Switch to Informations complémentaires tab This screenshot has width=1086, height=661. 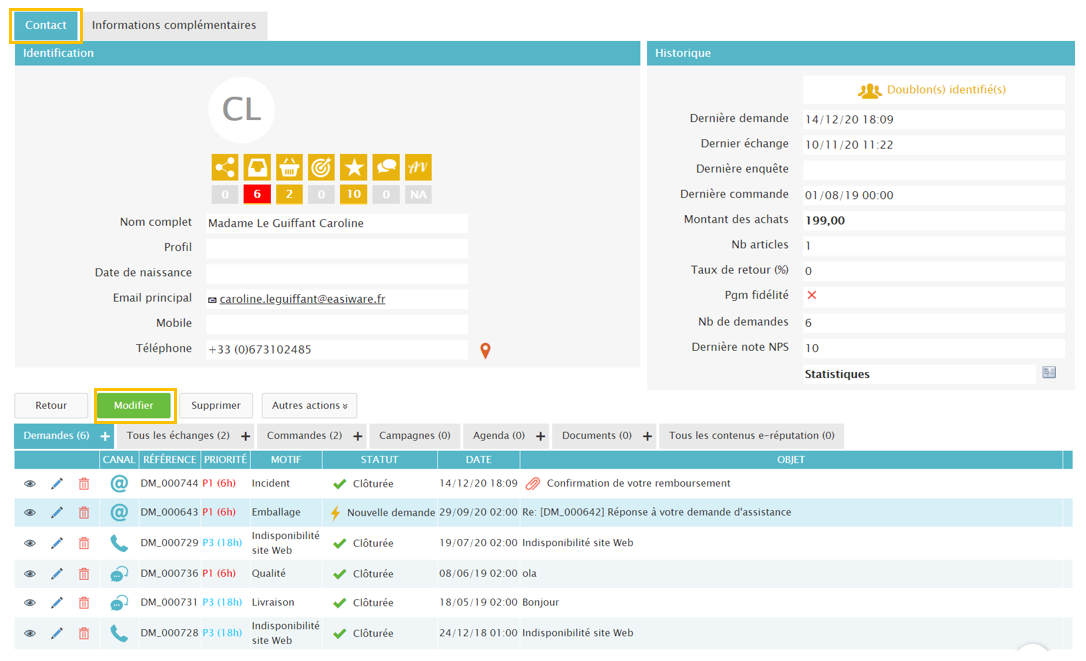click(x=174, y=25)
